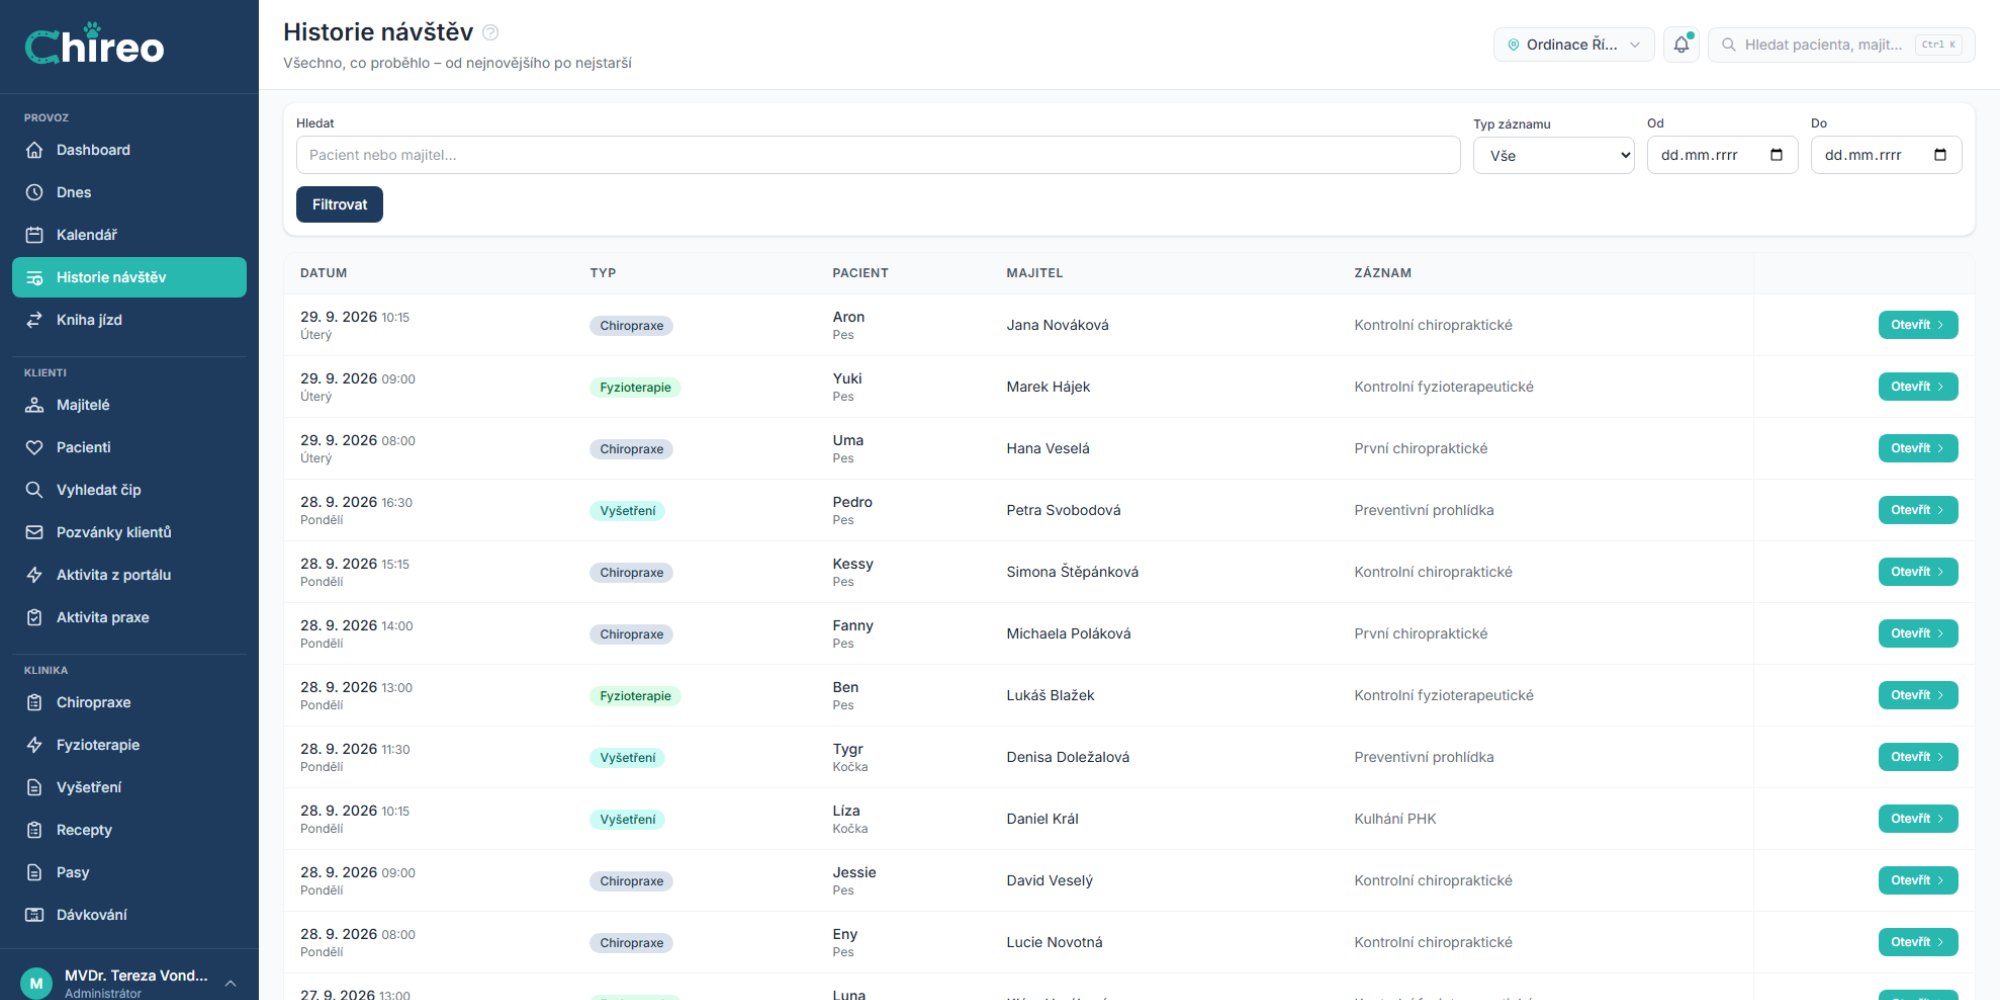Click the Fyzioterapie lightning icon in sidebar
2000x1000 pixels.
(x=34, y=745)
